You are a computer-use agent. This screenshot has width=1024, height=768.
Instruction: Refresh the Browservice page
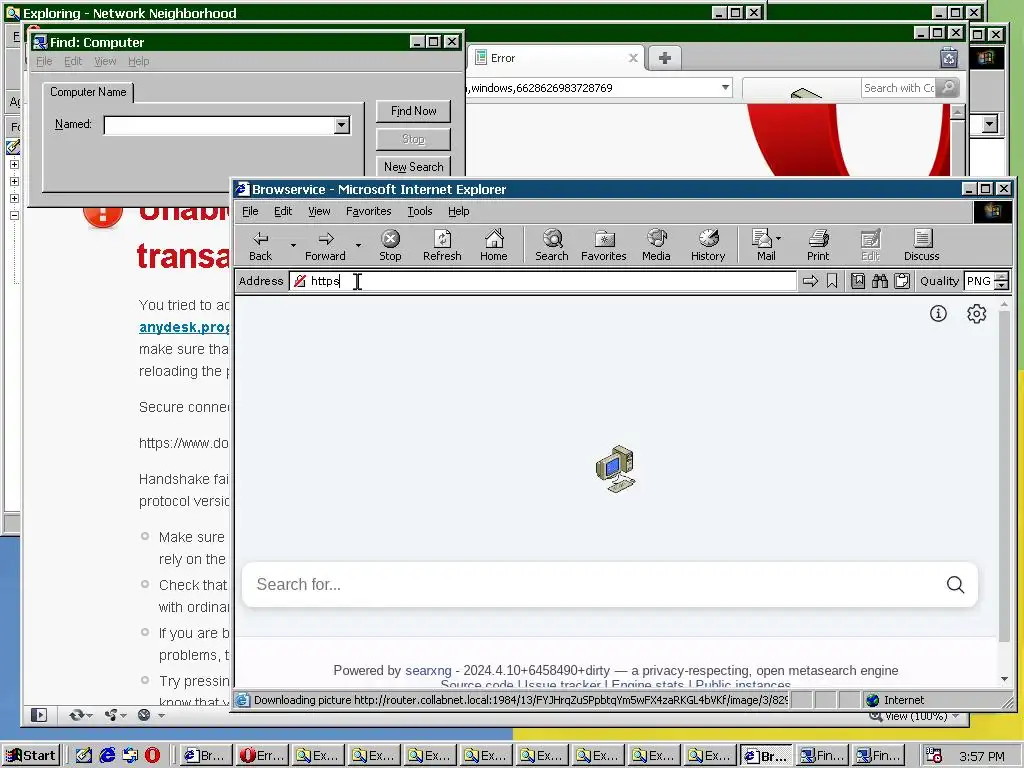pos(442,245)
